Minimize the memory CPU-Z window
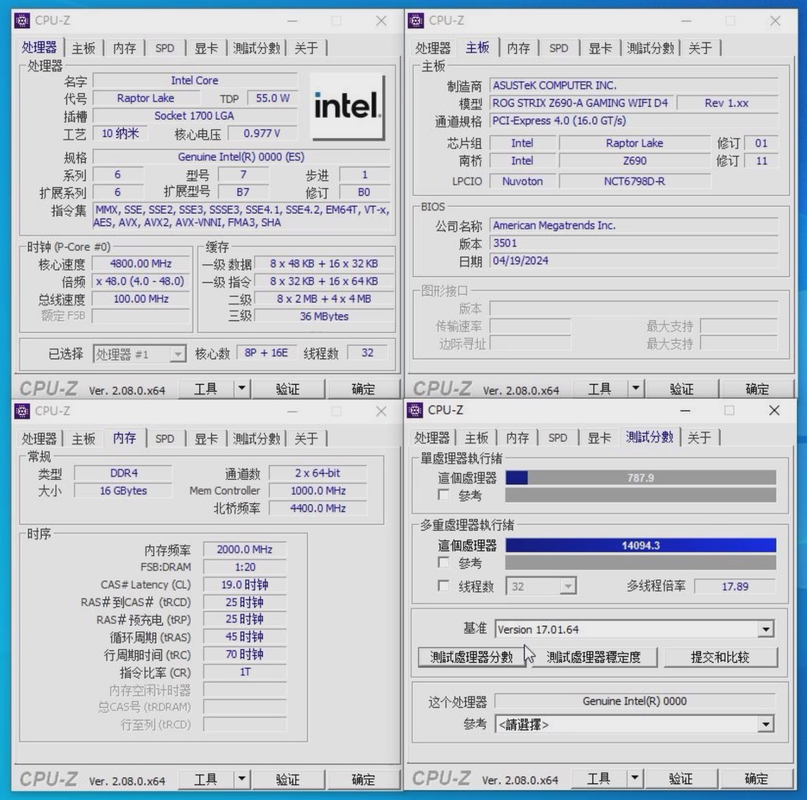This screenshot has width=807, height=800. 292,411
